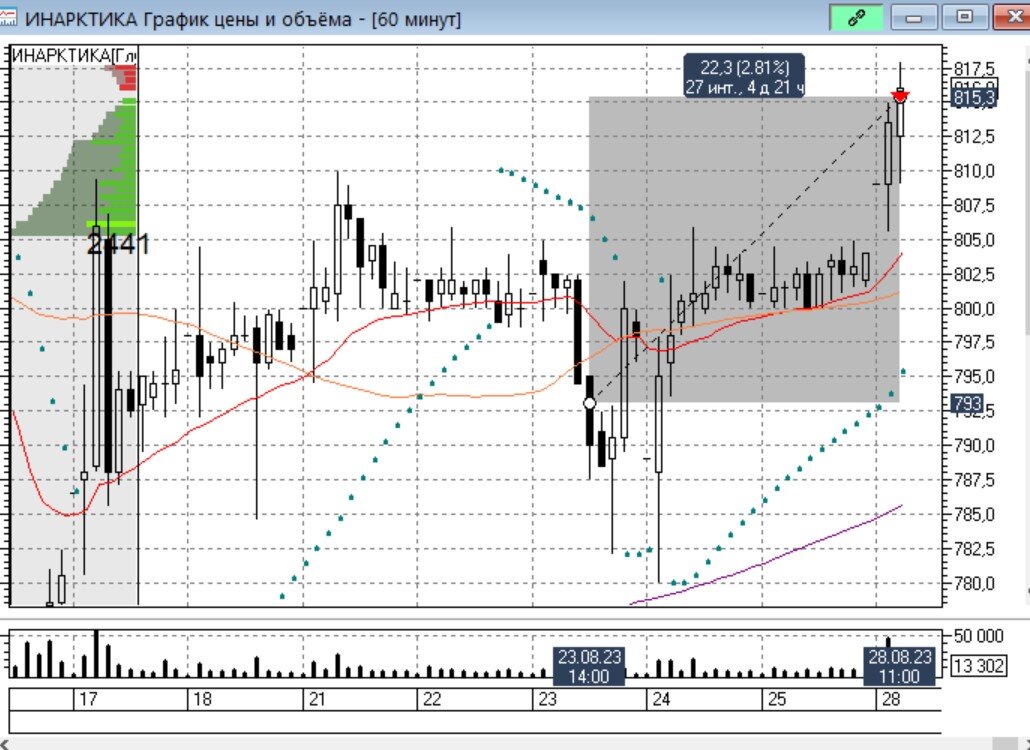This screenshot has height=750, width=1030.
Task: Click the 790,0 price axis label
Action: tap(974, 446)
